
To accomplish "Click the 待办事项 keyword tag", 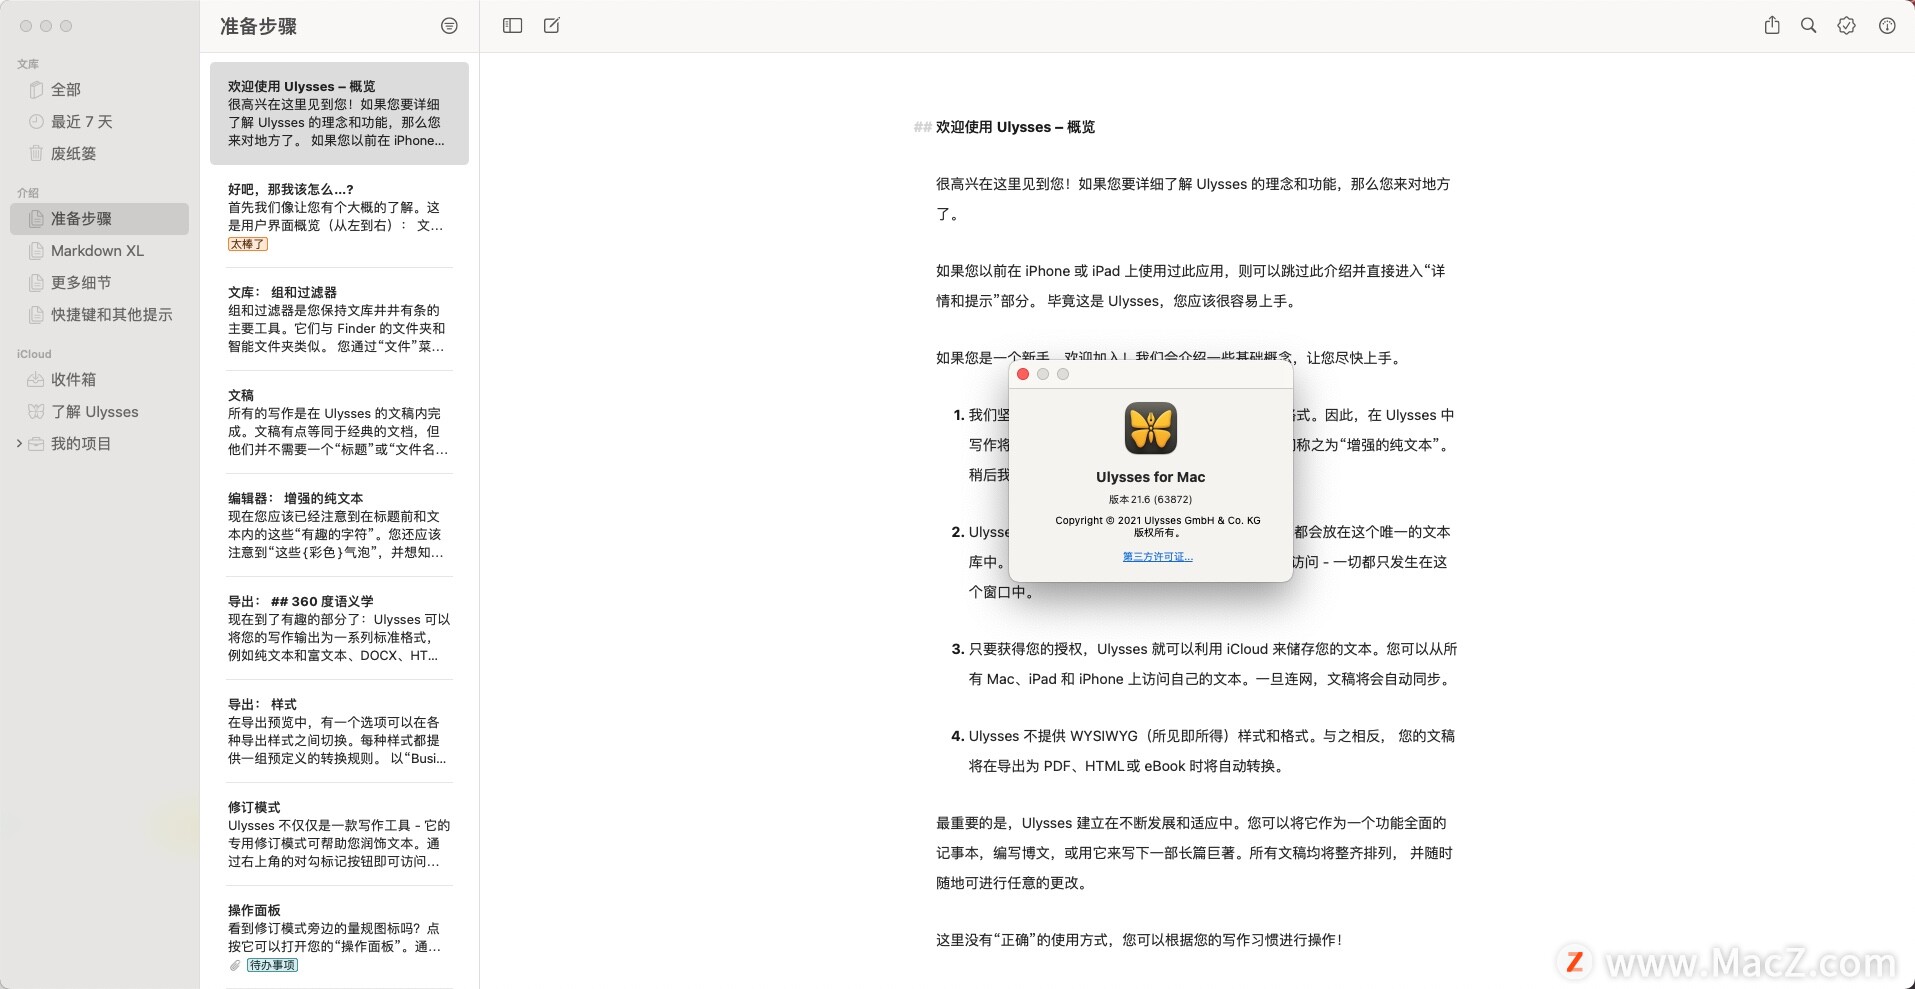I will pyautogui.click(x=272, y=965).
